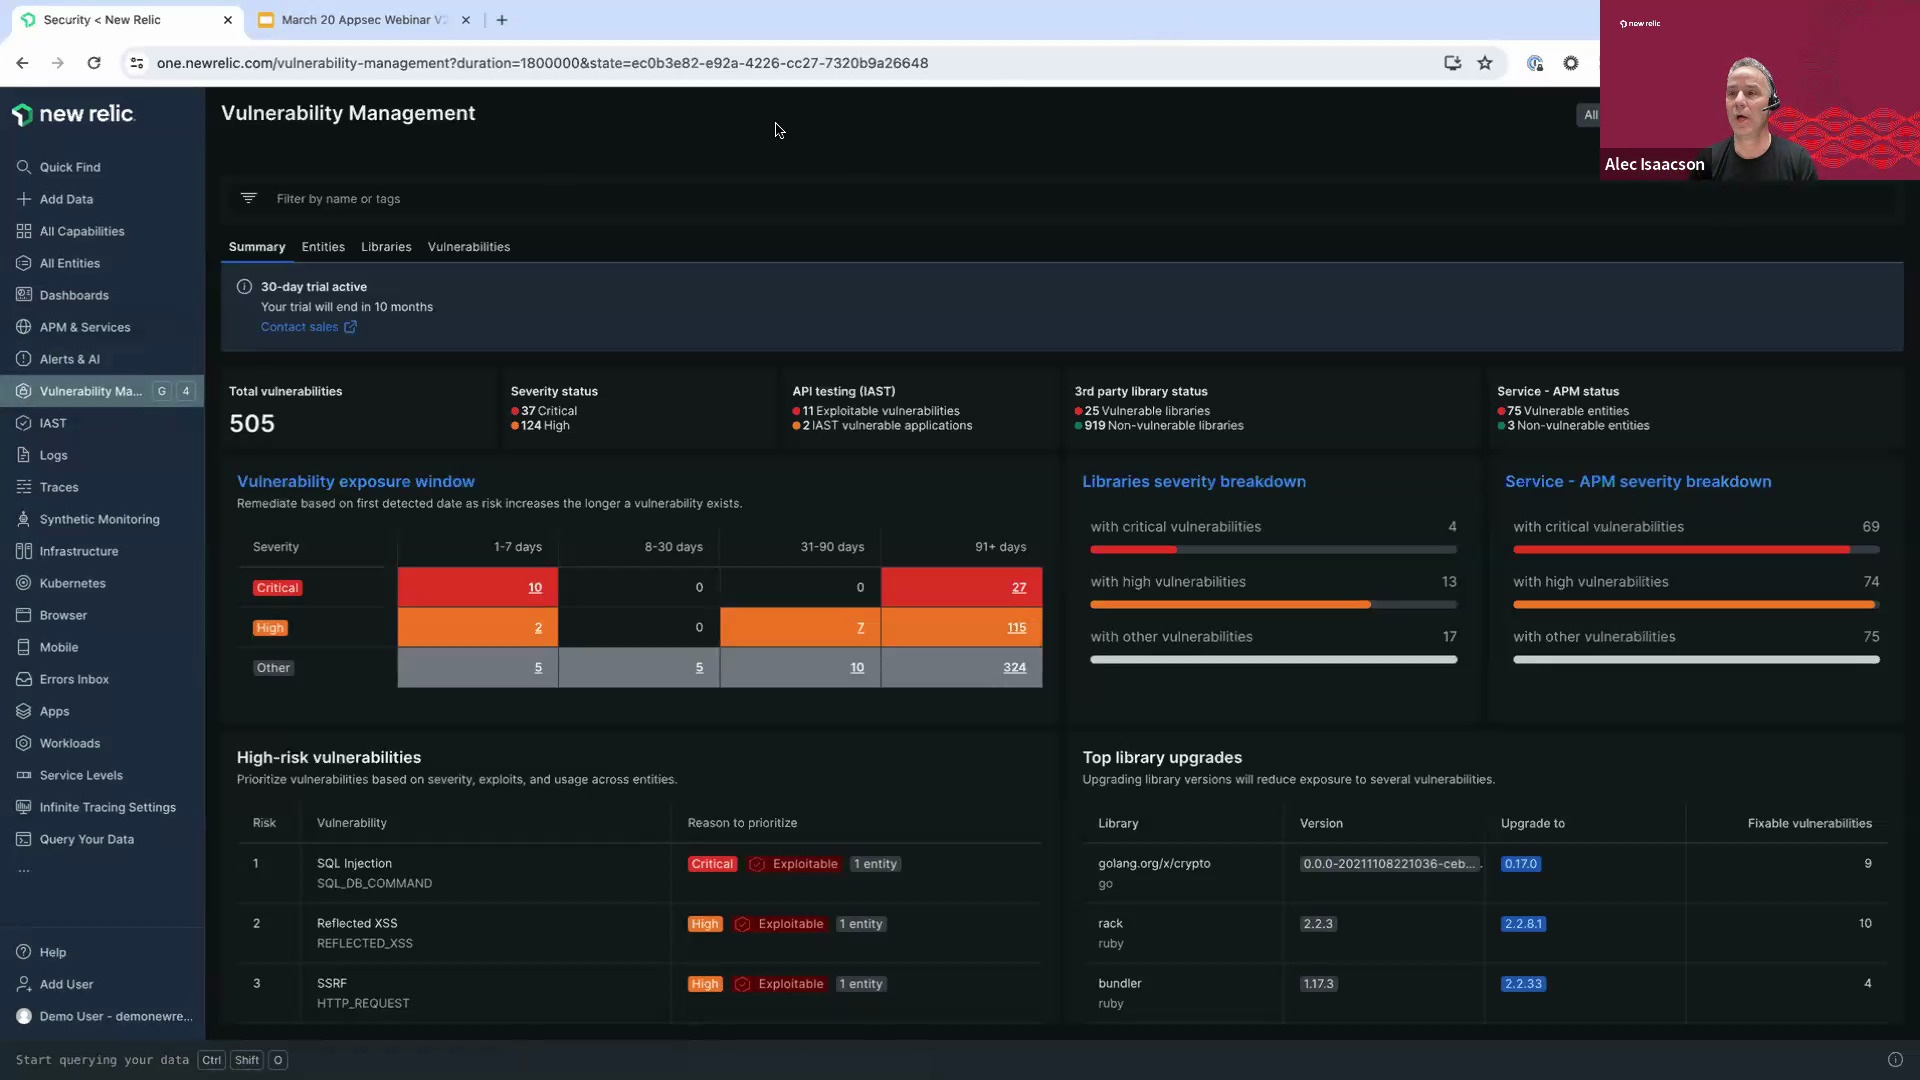
Task: Open Errors Inbox icon
Action: pos(24,679)
